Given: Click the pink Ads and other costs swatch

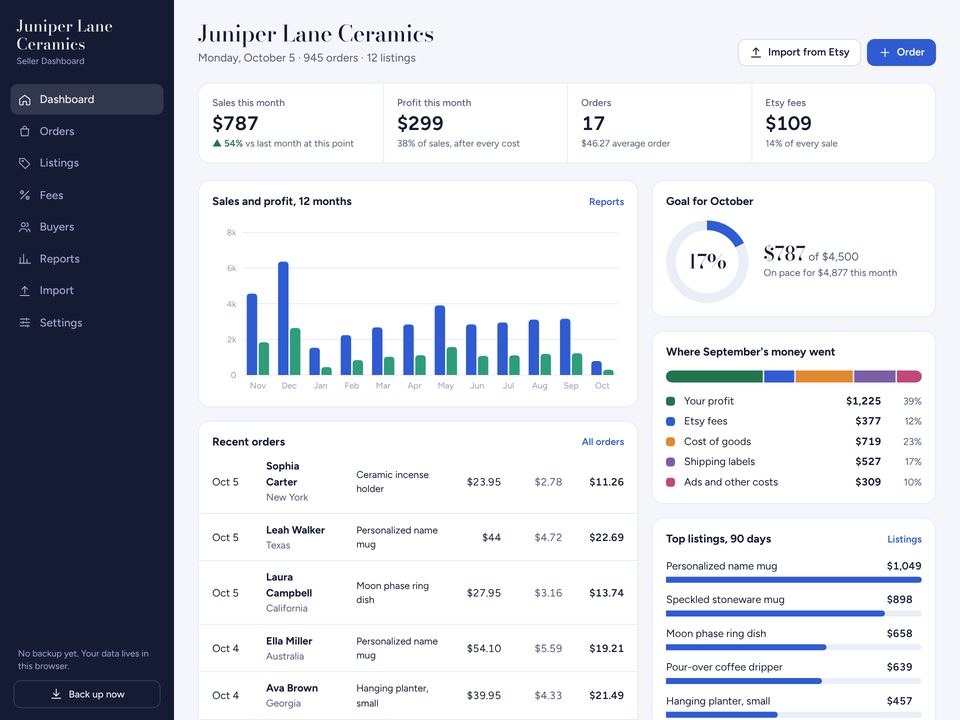Looking at the screenshot, I should tap(670, 482).
